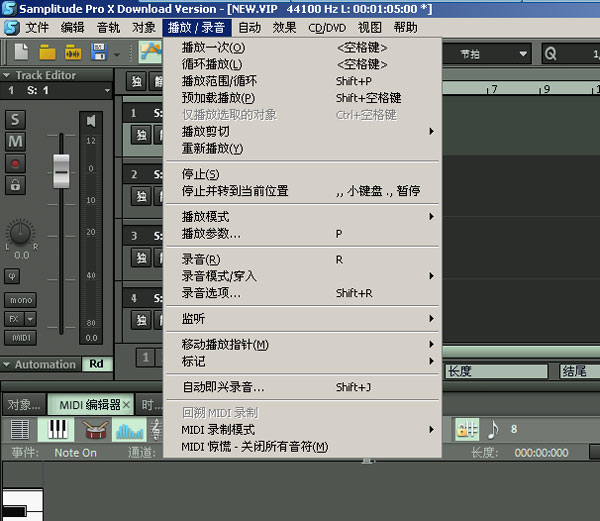Open the FX dropdown arrow

31,319
